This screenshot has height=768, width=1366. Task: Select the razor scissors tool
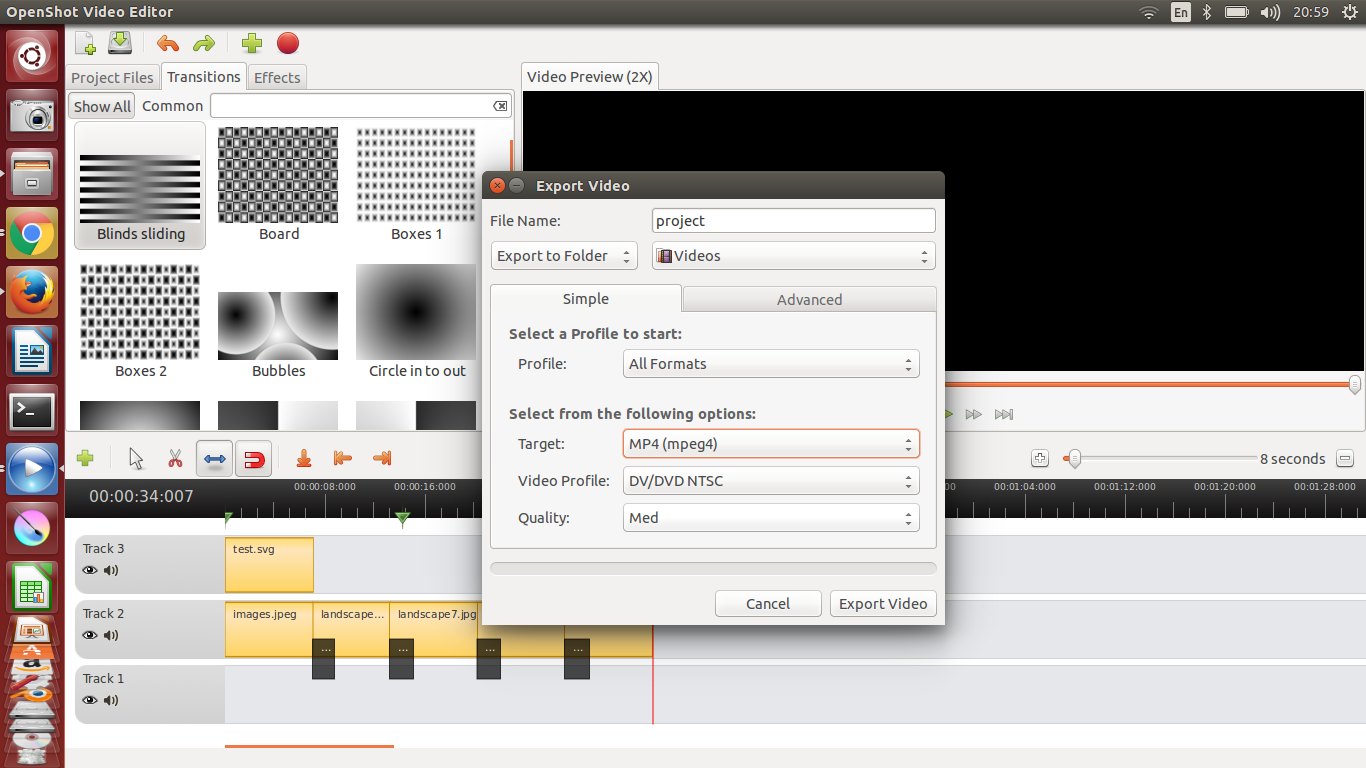pos(175,458)
